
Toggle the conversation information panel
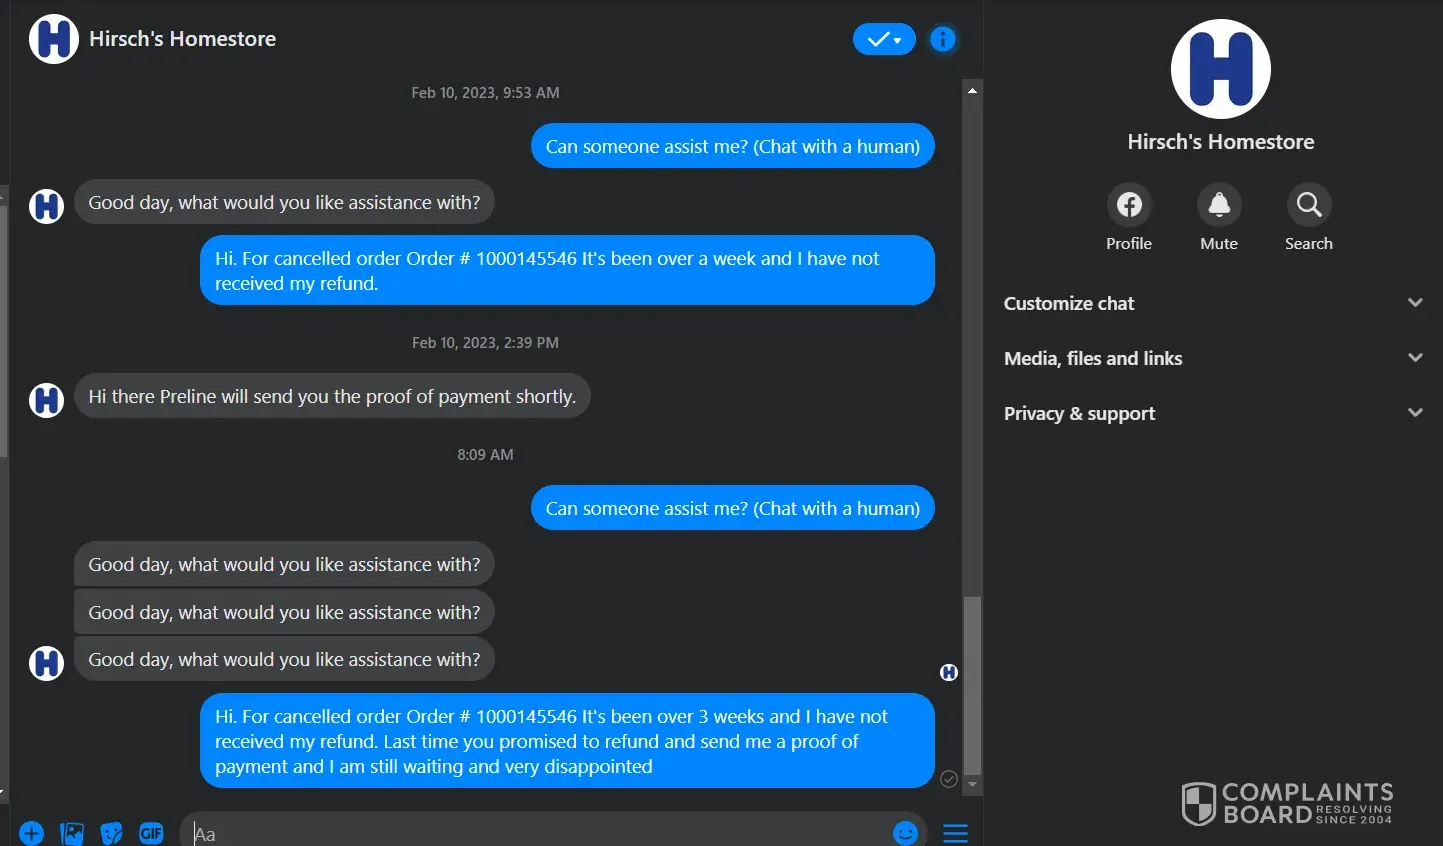943,39
